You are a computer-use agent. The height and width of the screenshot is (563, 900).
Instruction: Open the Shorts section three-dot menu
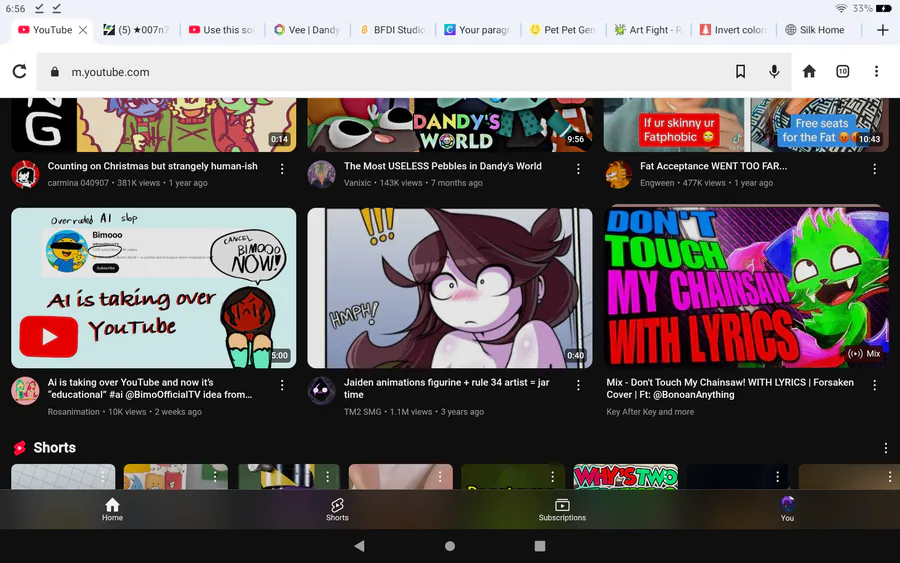coord(886,448)
